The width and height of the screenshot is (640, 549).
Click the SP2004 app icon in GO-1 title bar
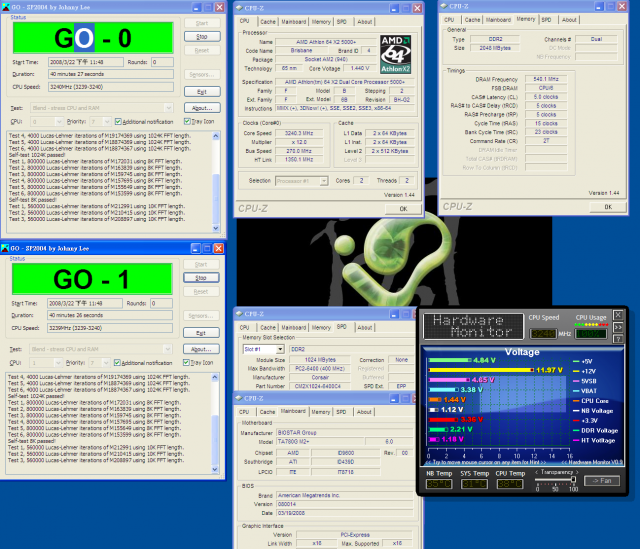click(5, 248)
